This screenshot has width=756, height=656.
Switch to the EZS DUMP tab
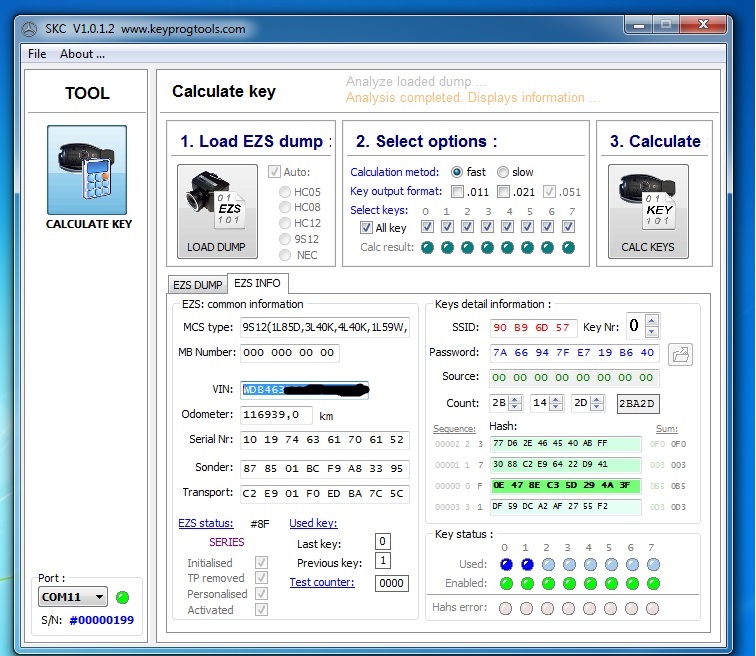198,285
